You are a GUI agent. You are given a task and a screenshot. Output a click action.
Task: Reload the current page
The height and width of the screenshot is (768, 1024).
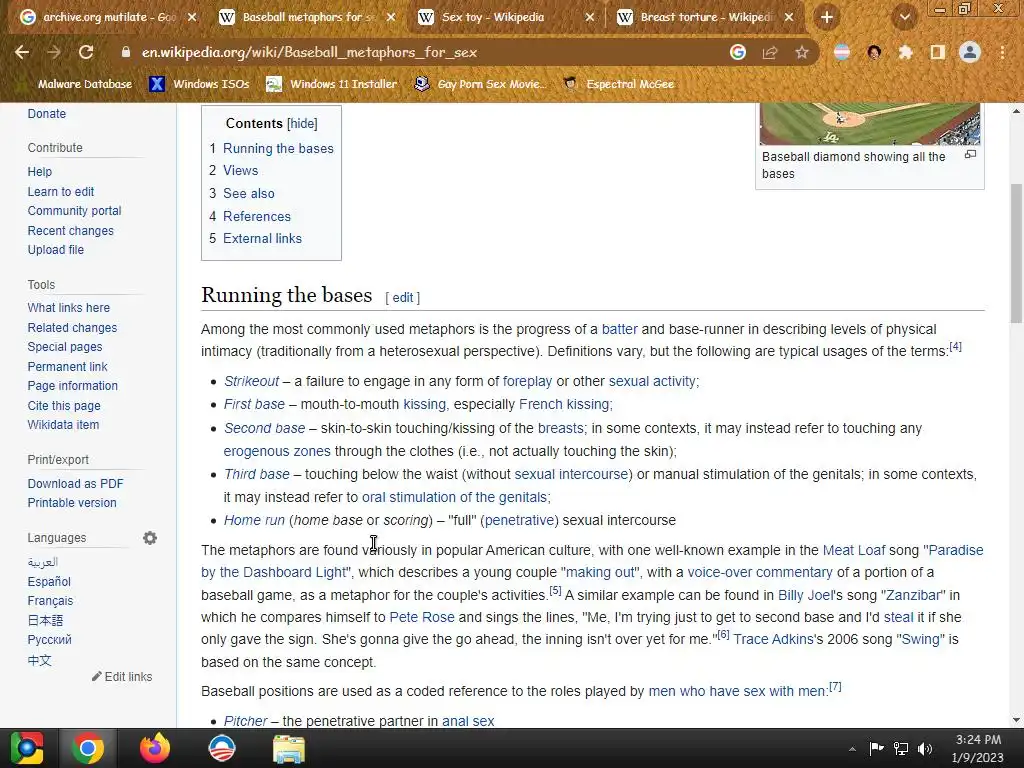86,52
